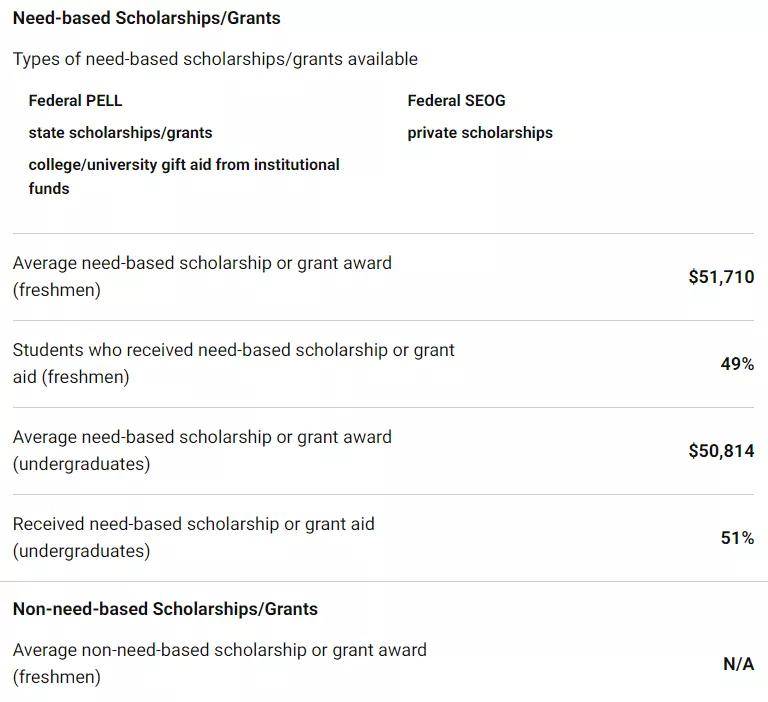This screenshot has height=702, width=768.
Task: Click the Non-need-based Scholarships/Grants heading
Action: 165,609
